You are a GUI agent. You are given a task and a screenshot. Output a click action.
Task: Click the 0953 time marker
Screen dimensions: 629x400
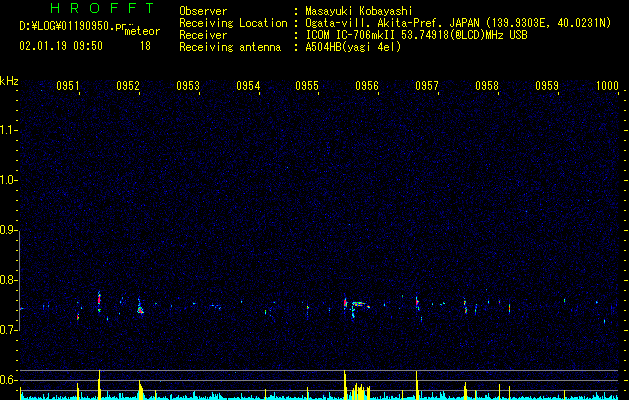(x=188, y=86)
